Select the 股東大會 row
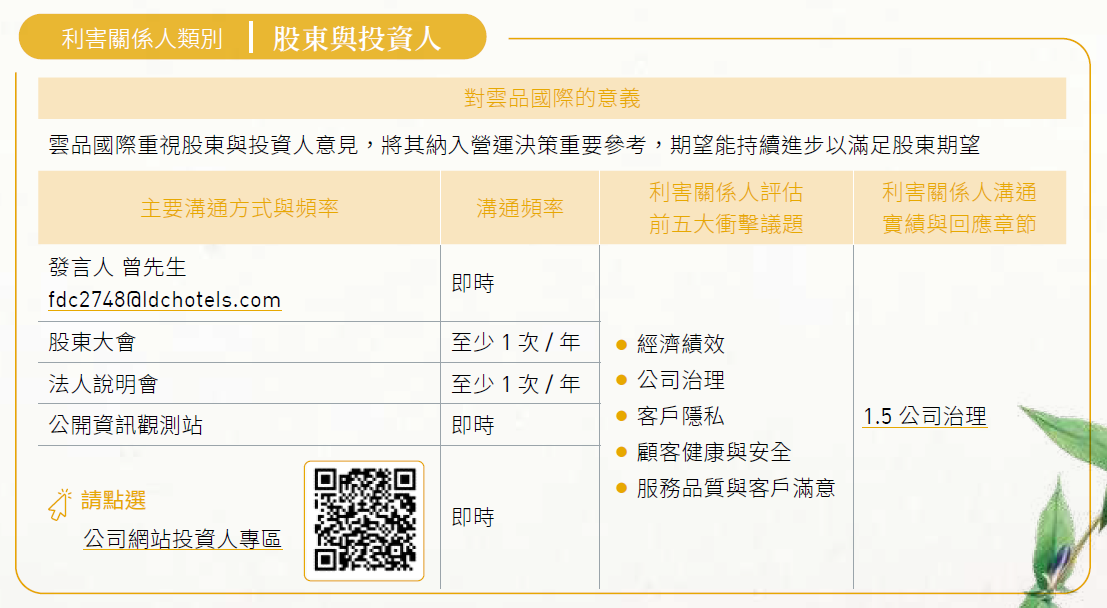The image size is (1107, 608). (x=319, y=342)
